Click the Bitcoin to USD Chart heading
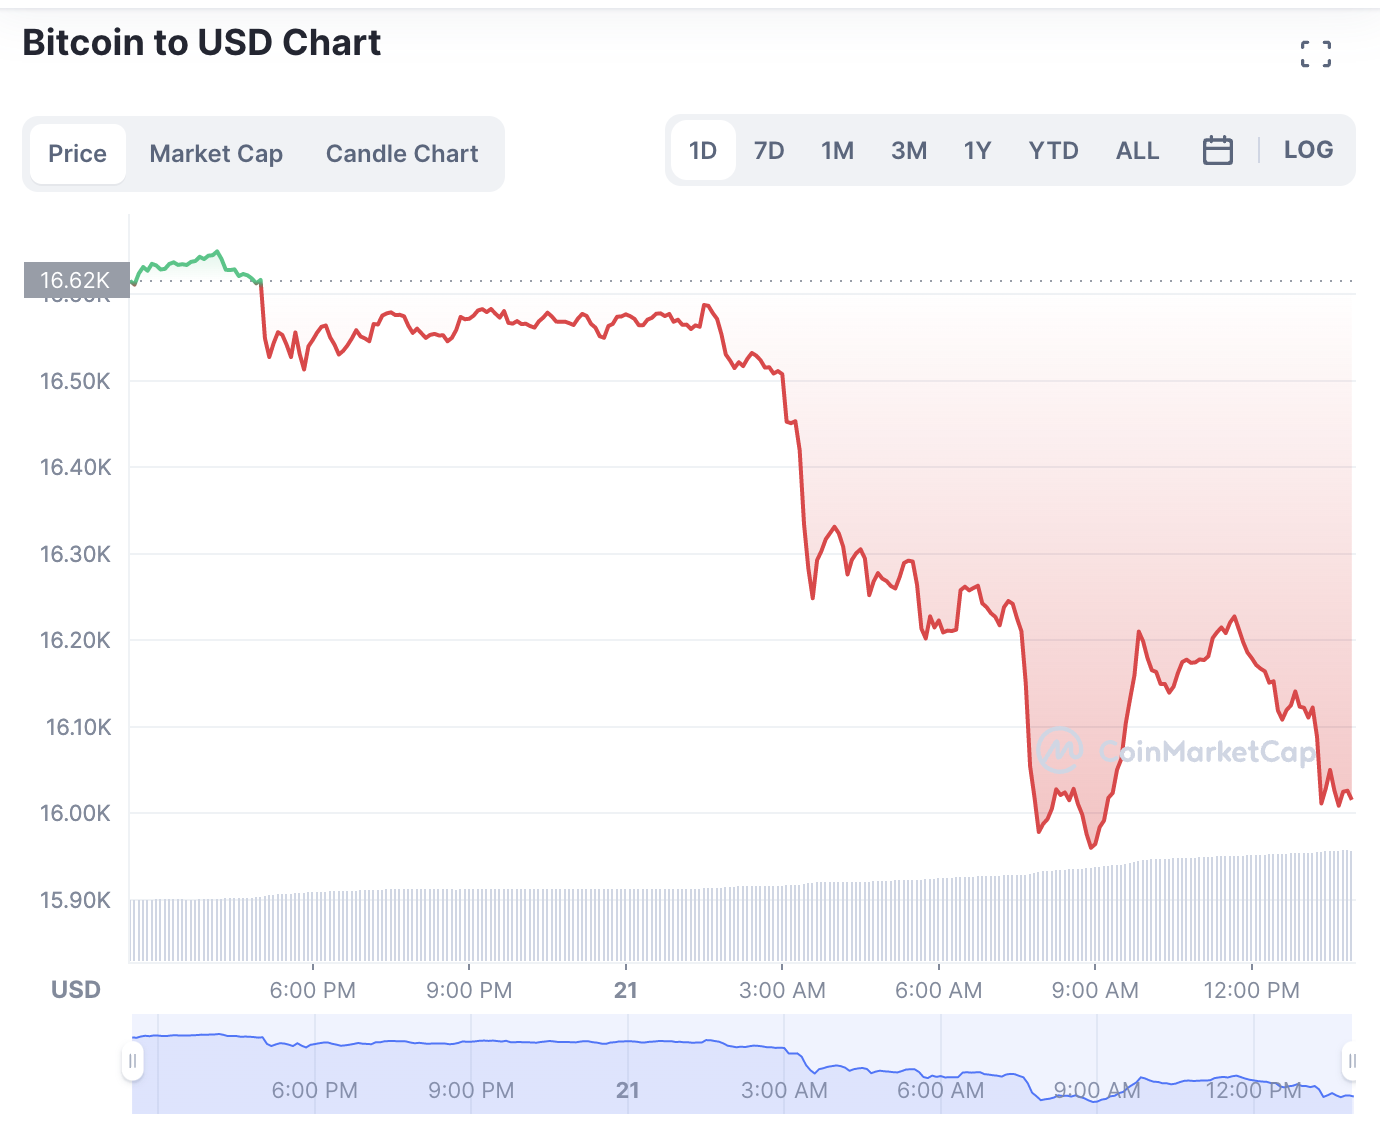This screenshot has height=1131, width=1380. tap(202, 43)
